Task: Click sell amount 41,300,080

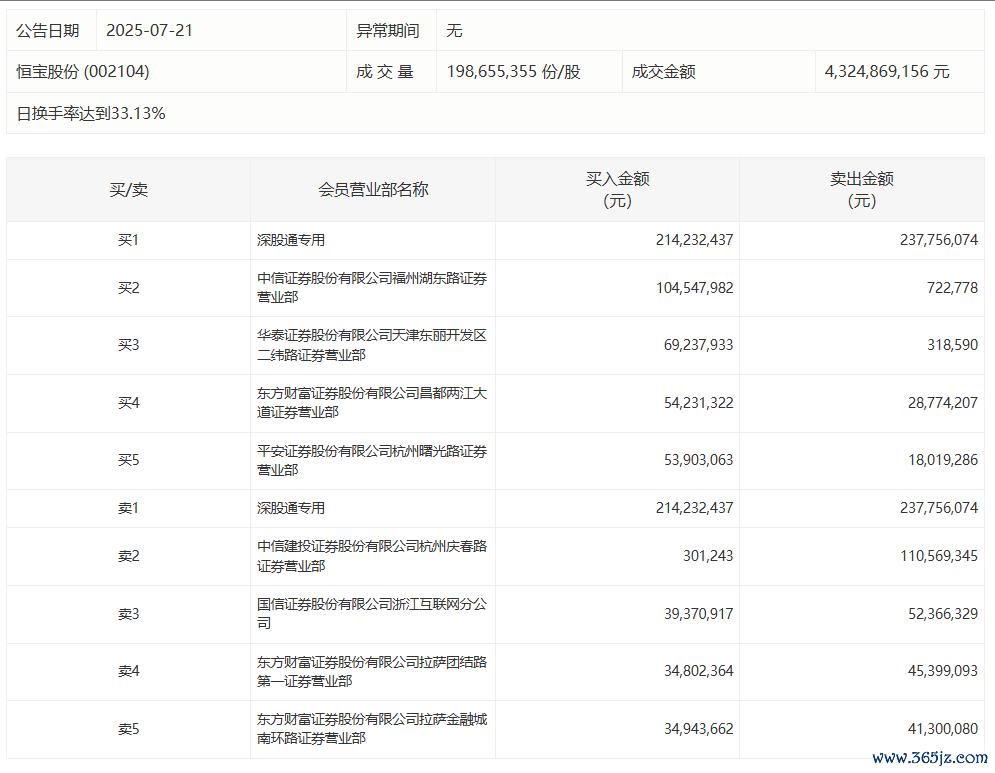Action: coord(942,729)
